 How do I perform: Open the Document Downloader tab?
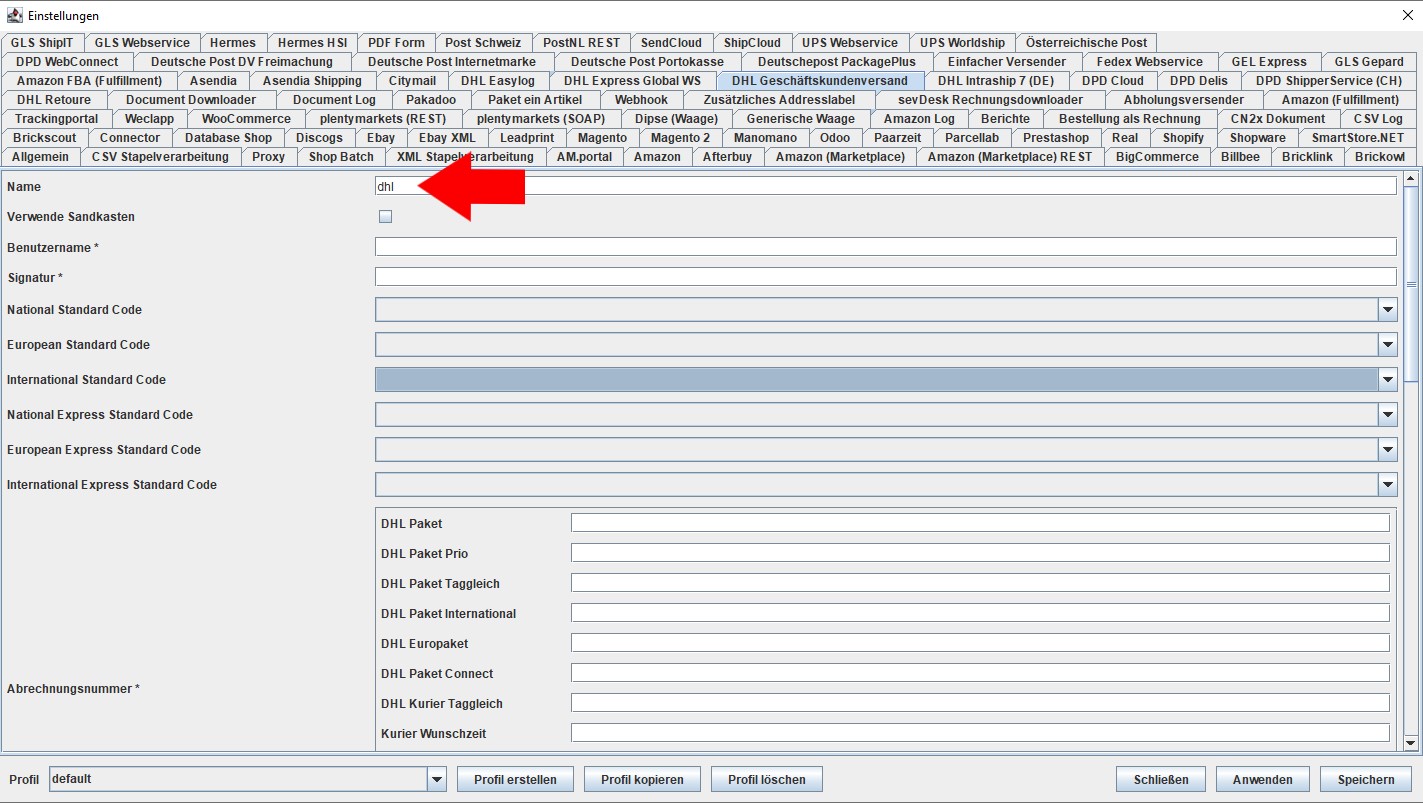click(x=191, y=100)
